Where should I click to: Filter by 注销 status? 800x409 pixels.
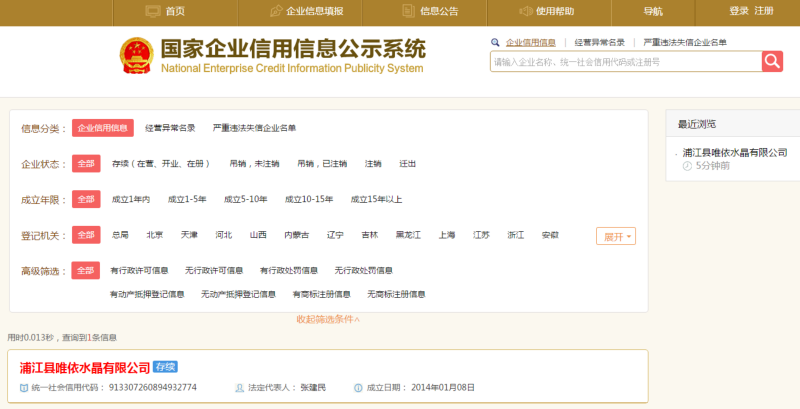(x=373, y=164)
